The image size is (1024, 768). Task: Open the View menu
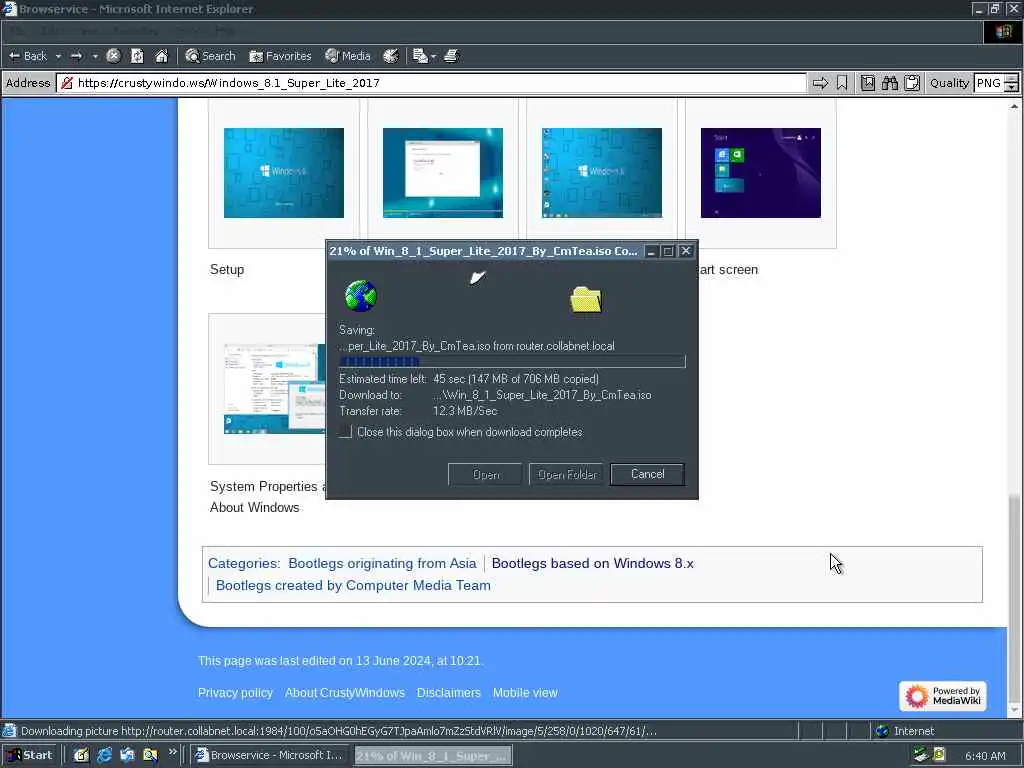pos(88,31)
